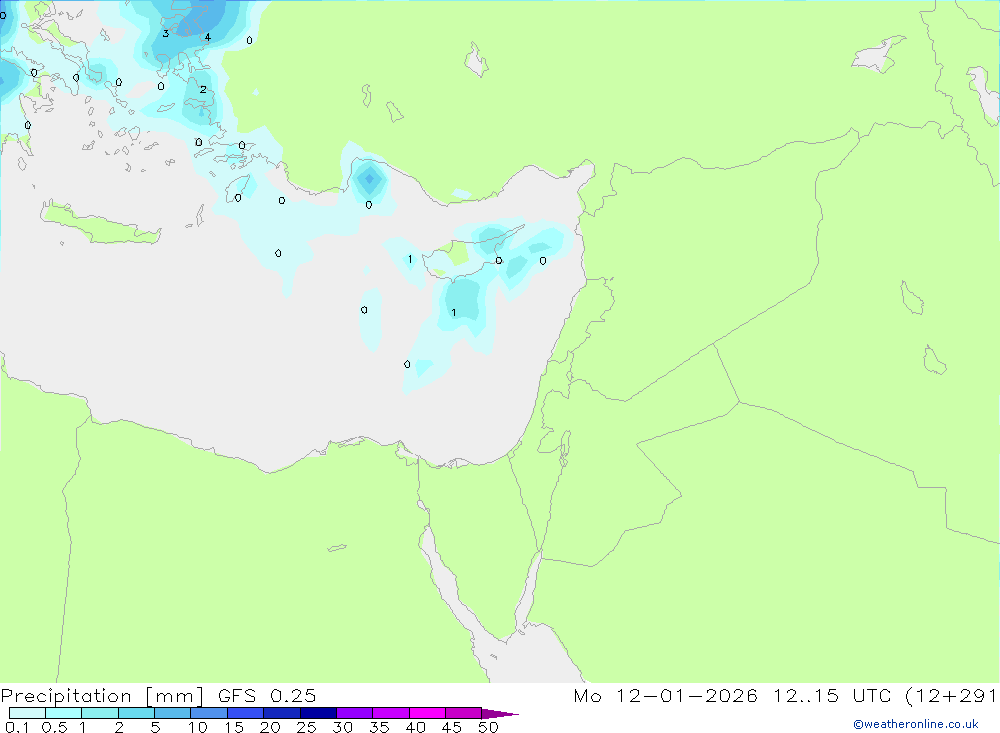Image resolution: width=1000 pixels, height=733 pixels.
Task: Click the 5–10 mm legend color swatch
Action: (x=173, y=713)
